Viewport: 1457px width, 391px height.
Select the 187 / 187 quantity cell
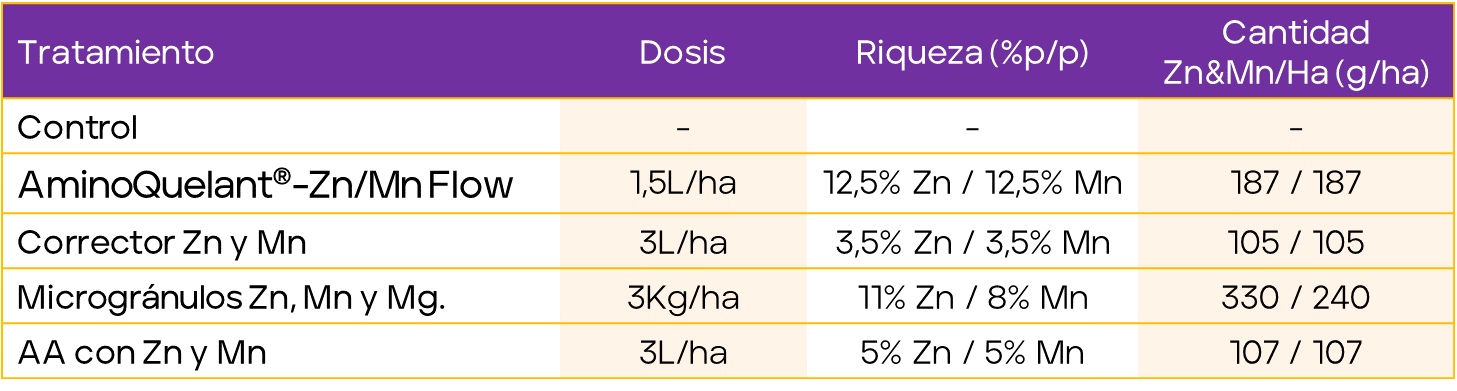pos(1296,184)
